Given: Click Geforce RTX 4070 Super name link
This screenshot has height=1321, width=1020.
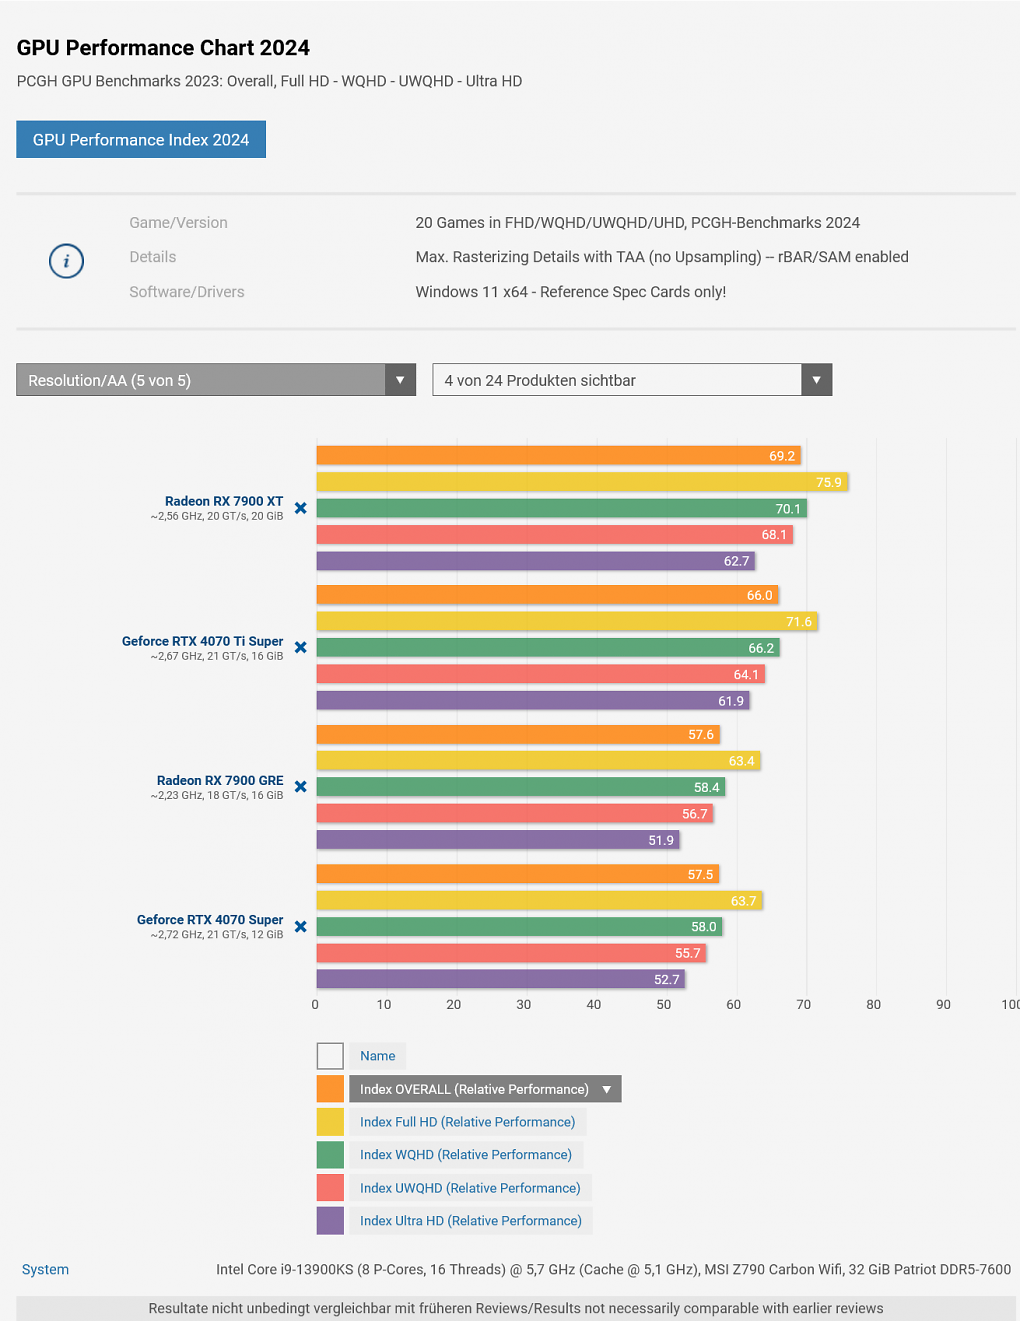Looking at the screenshot, I should (210, 919).
